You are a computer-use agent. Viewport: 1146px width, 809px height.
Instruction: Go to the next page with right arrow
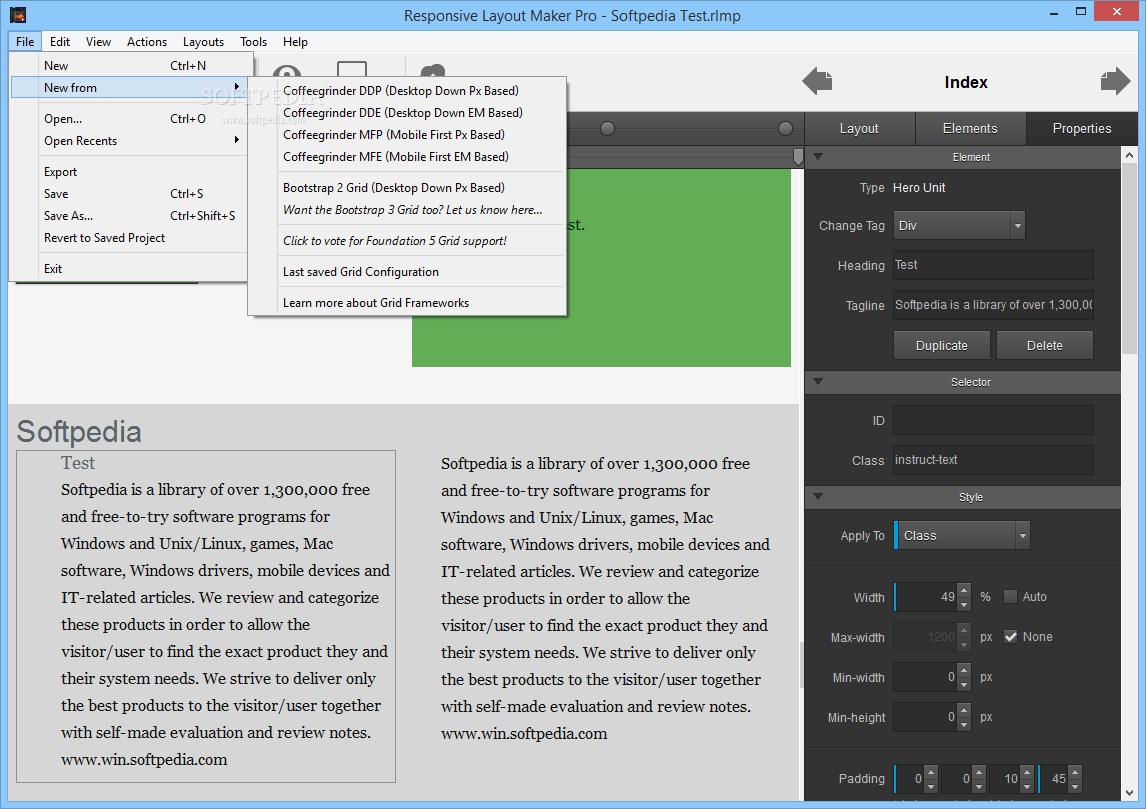point(1115,81)
